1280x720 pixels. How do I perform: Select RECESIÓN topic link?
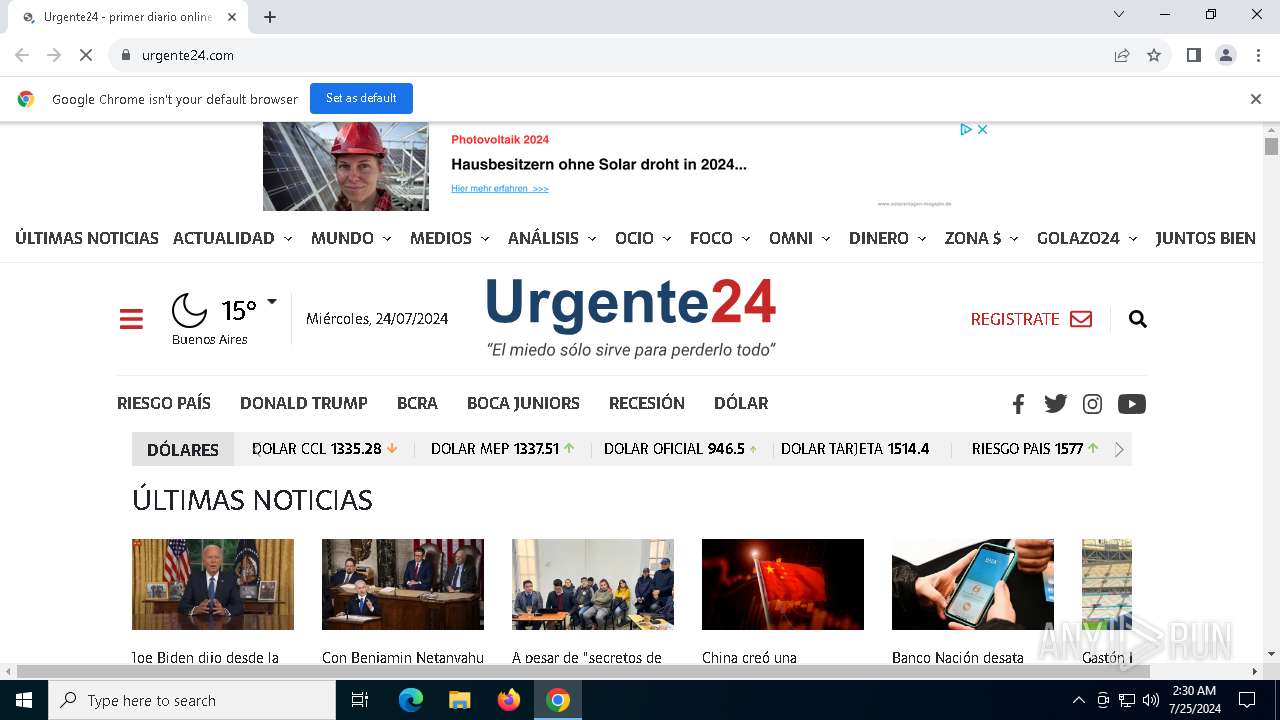click(647, 403)
